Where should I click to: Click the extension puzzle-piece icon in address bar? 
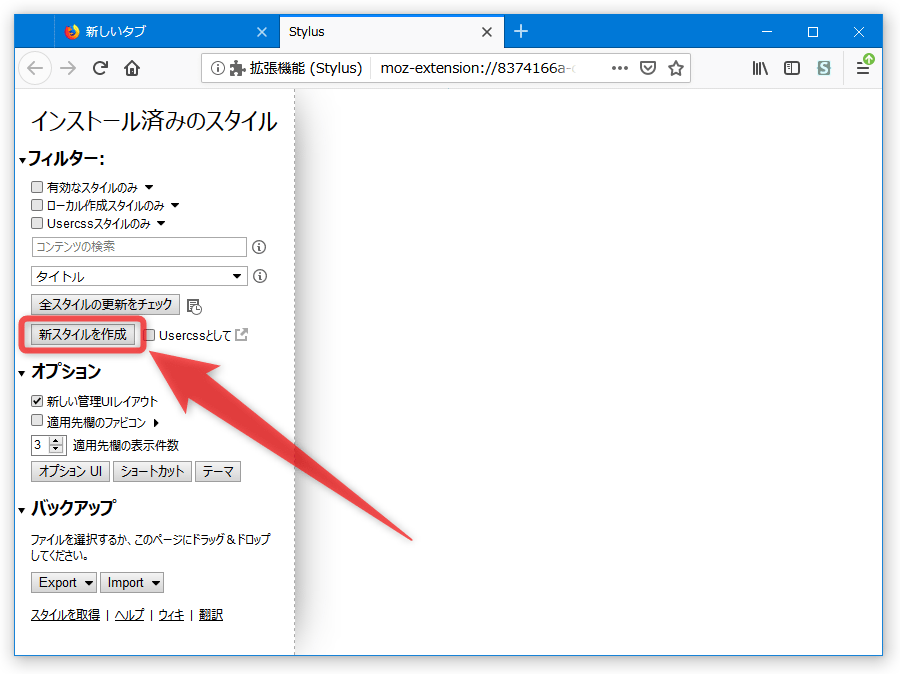coord(237,68)
